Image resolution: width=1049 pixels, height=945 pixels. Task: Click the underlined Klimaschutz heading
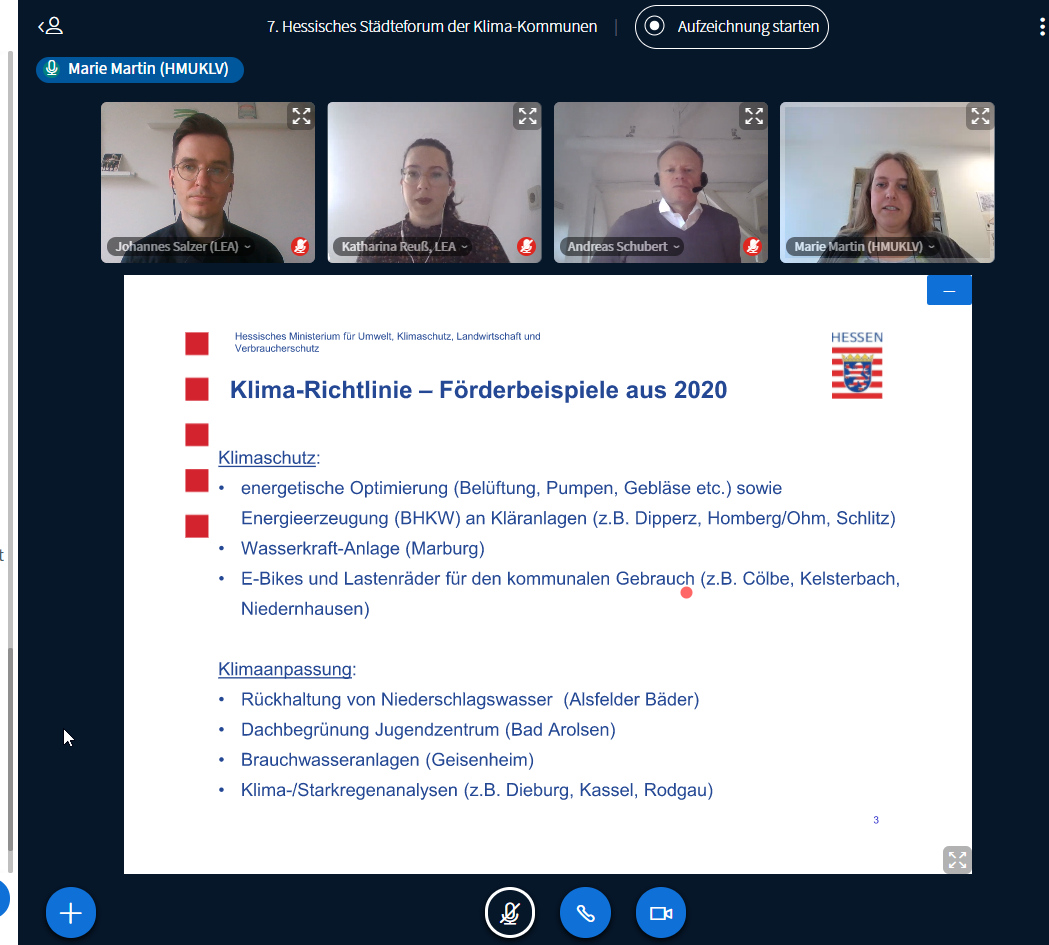click(267, 458)
